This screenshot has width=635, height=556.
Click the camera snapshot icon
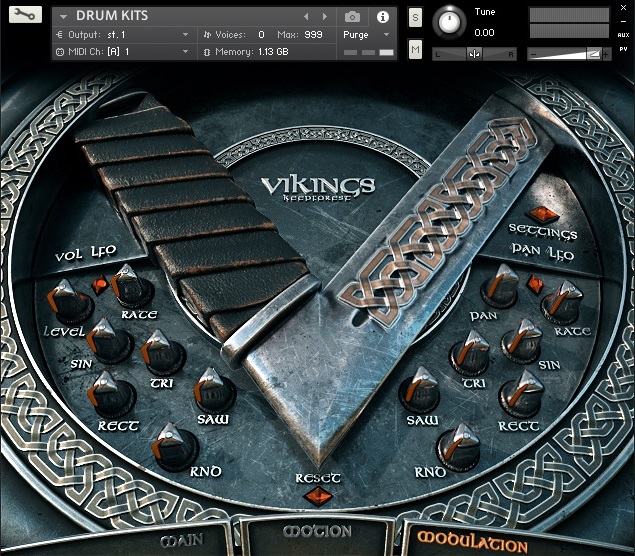(x=352, y=17)
